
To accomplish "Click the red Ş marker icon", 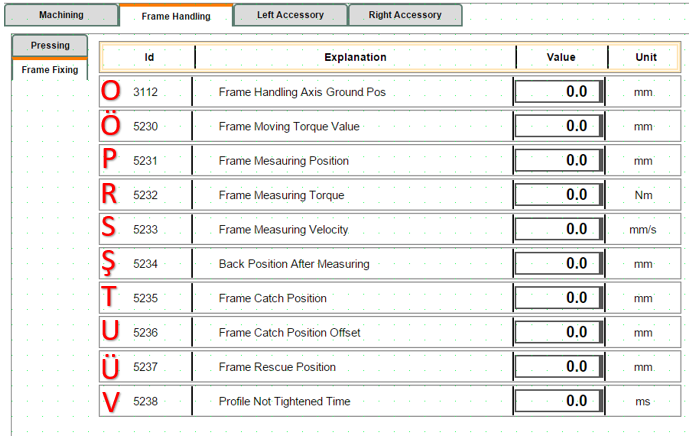I will (111, 264).
